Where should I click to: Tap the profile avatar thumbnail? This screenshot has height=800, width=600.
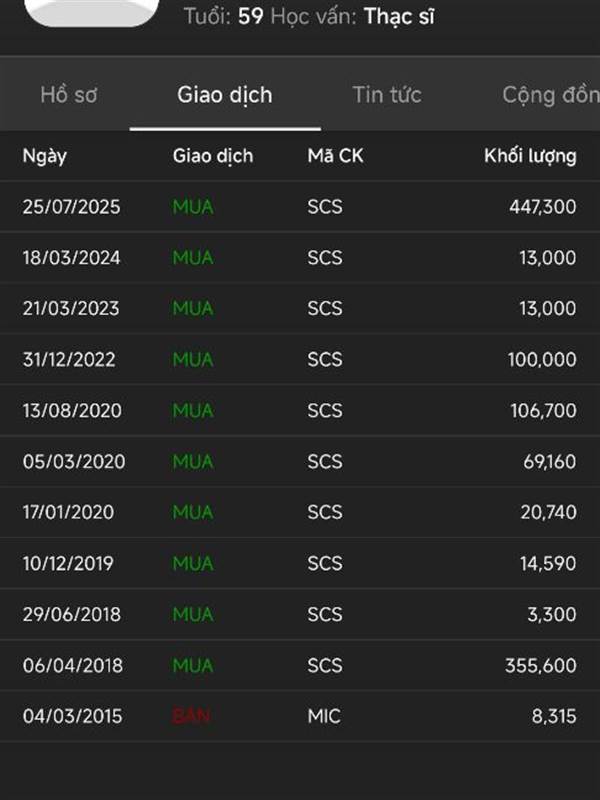click(x=91, y=13)
